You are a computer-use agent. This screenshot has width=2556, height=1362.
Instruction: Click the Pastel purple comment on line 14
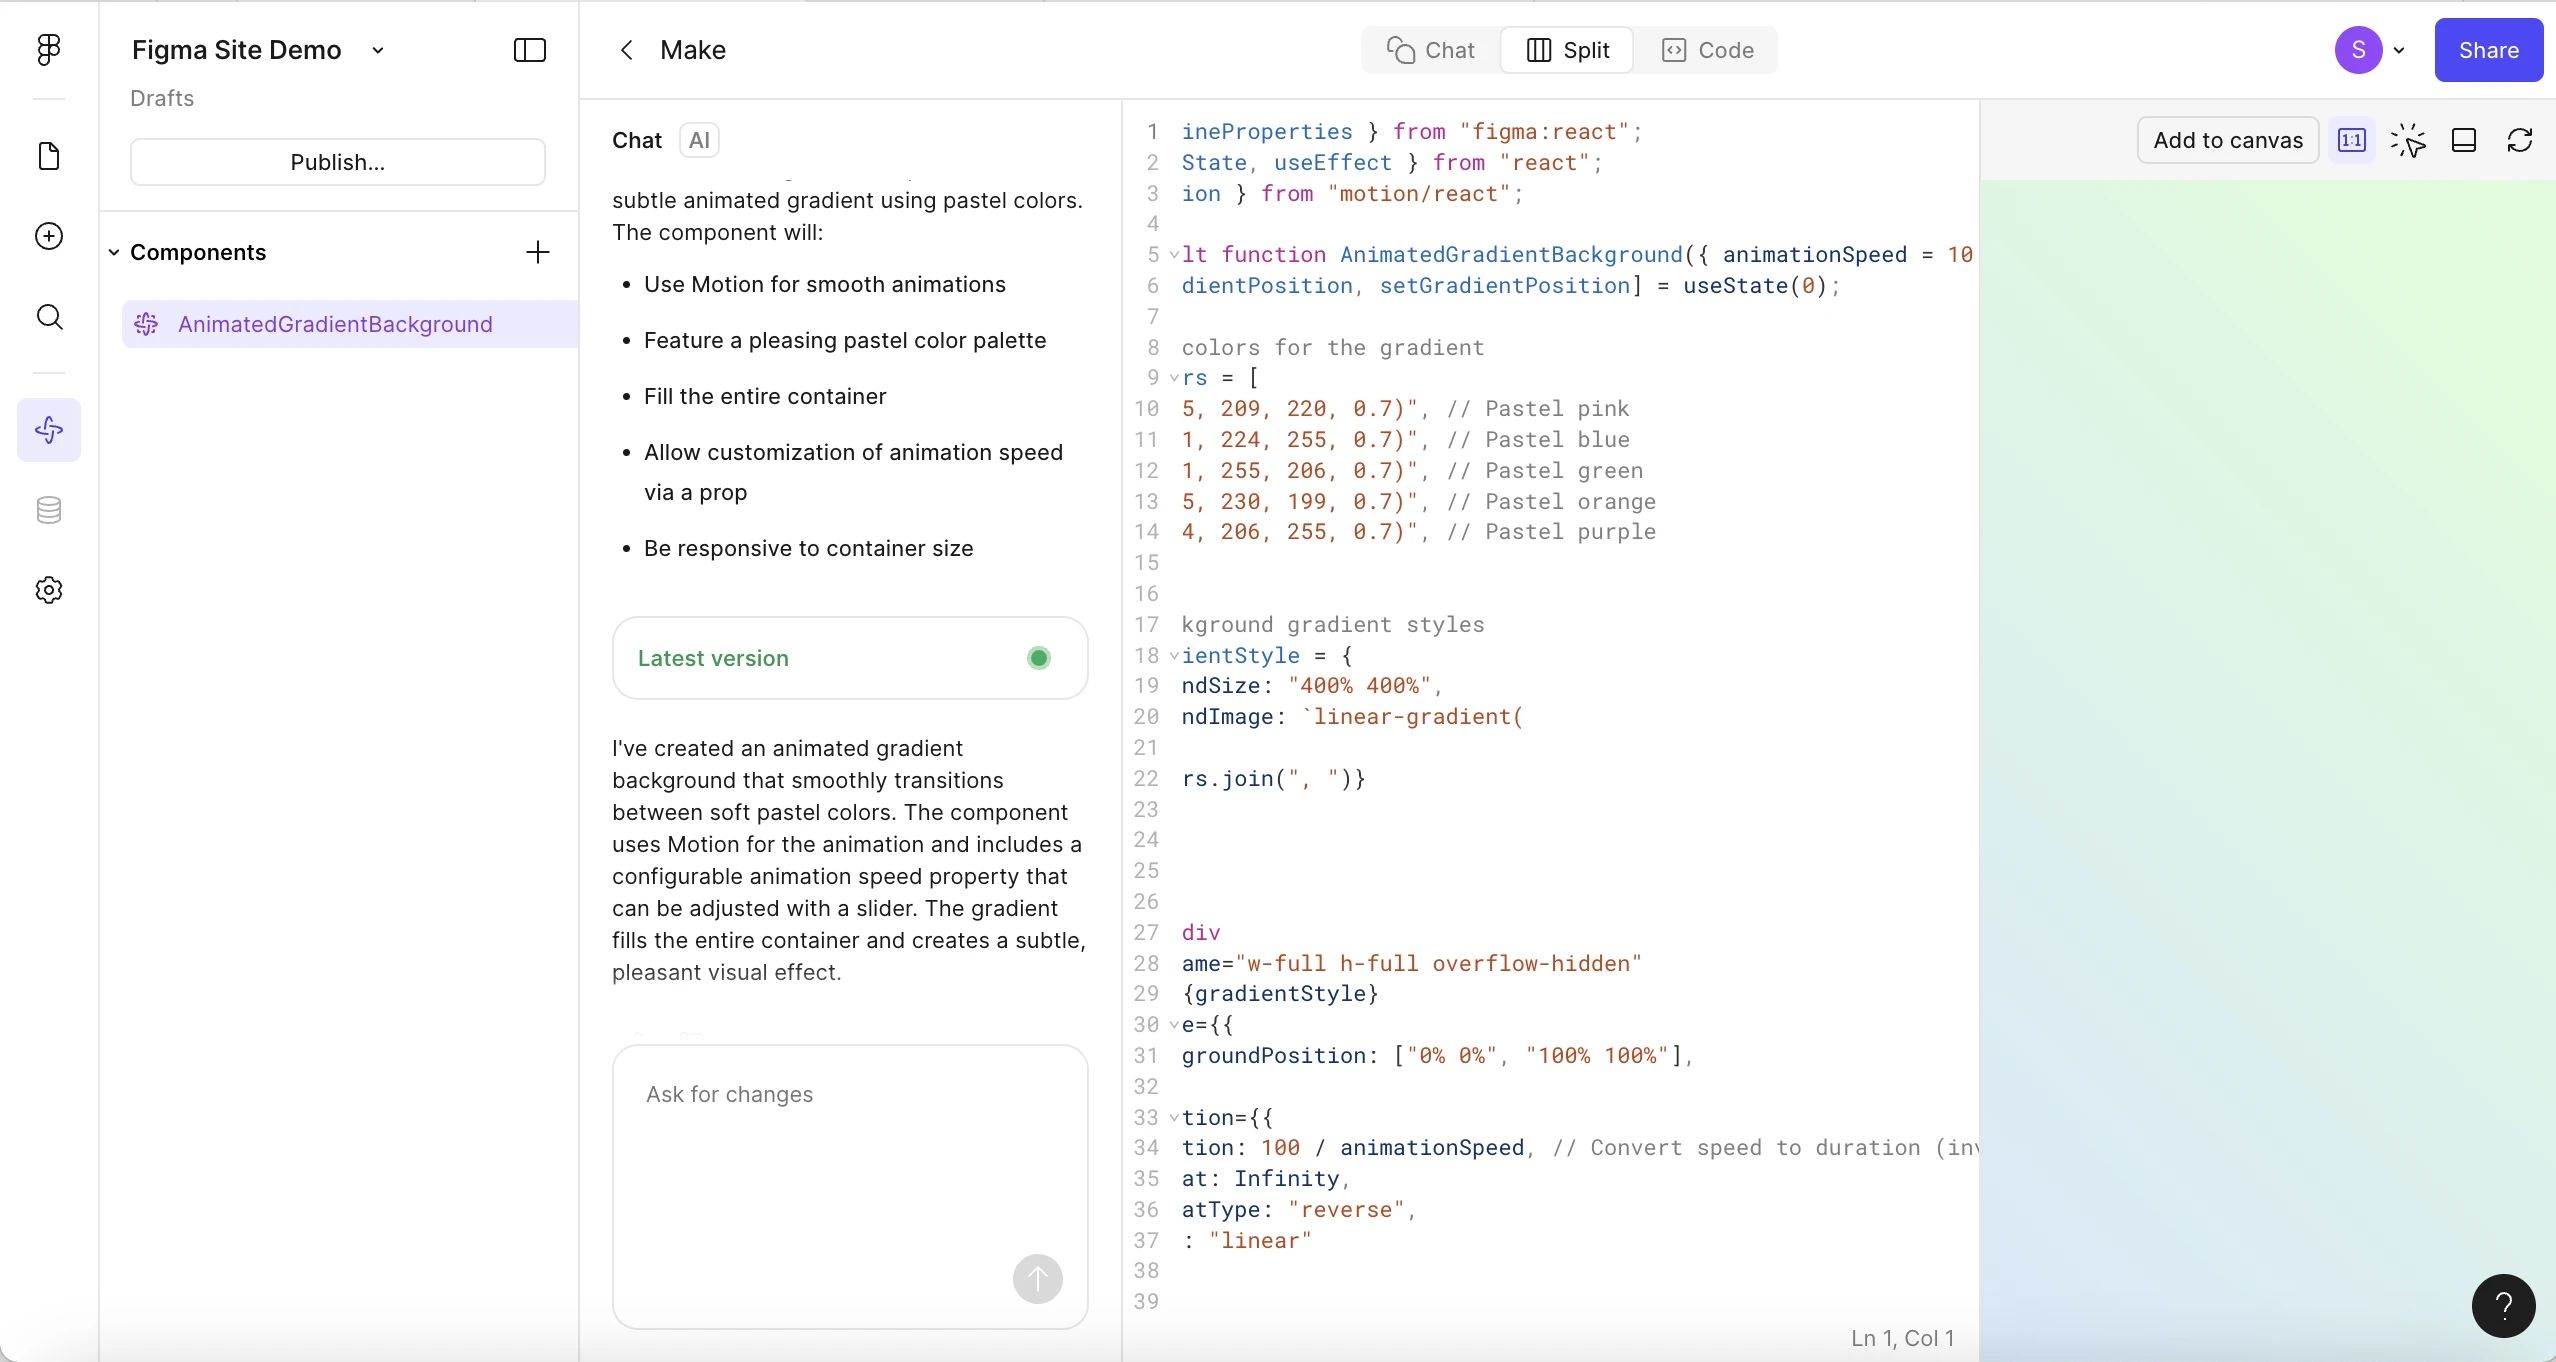(x=1551, y=532)
